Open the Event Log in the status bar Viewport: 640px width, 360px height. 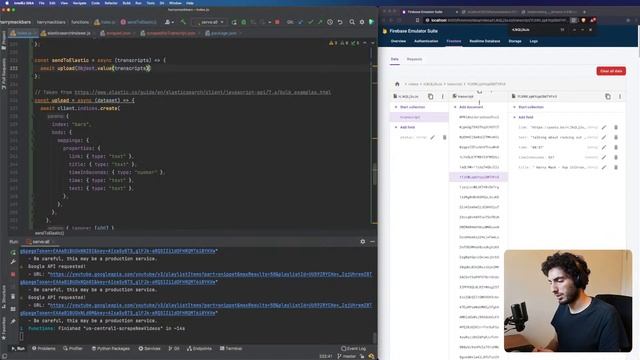(x=353, y=349)
